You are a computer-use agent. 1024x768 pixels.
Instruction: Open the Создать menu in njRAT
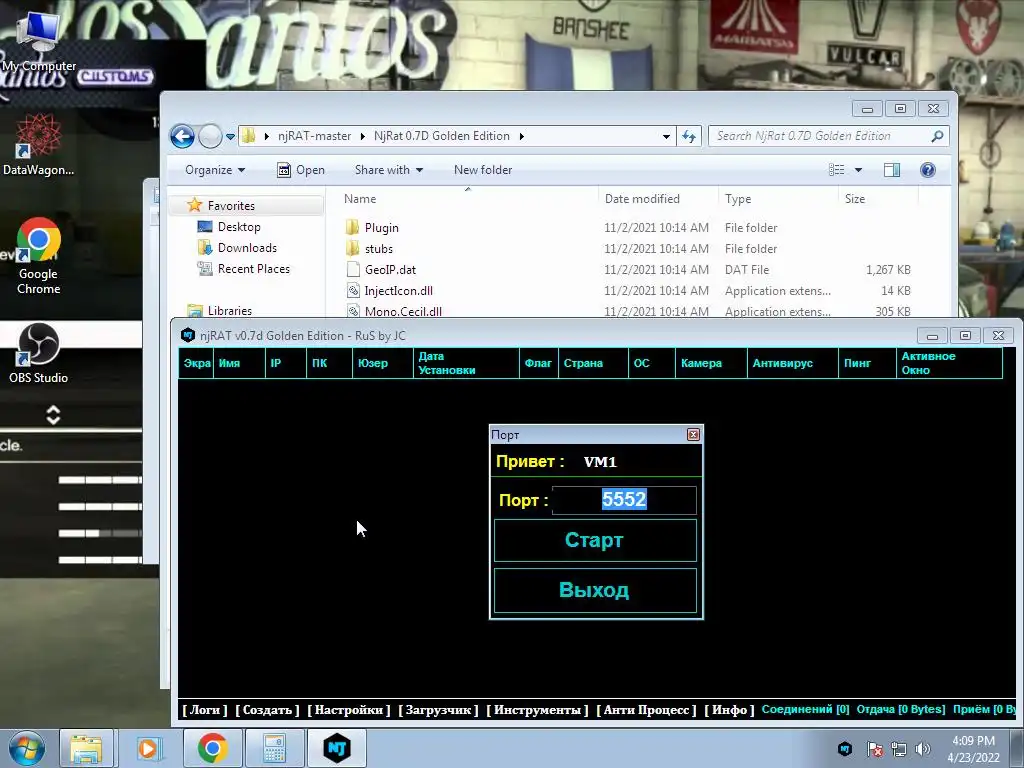pos(267,709)
